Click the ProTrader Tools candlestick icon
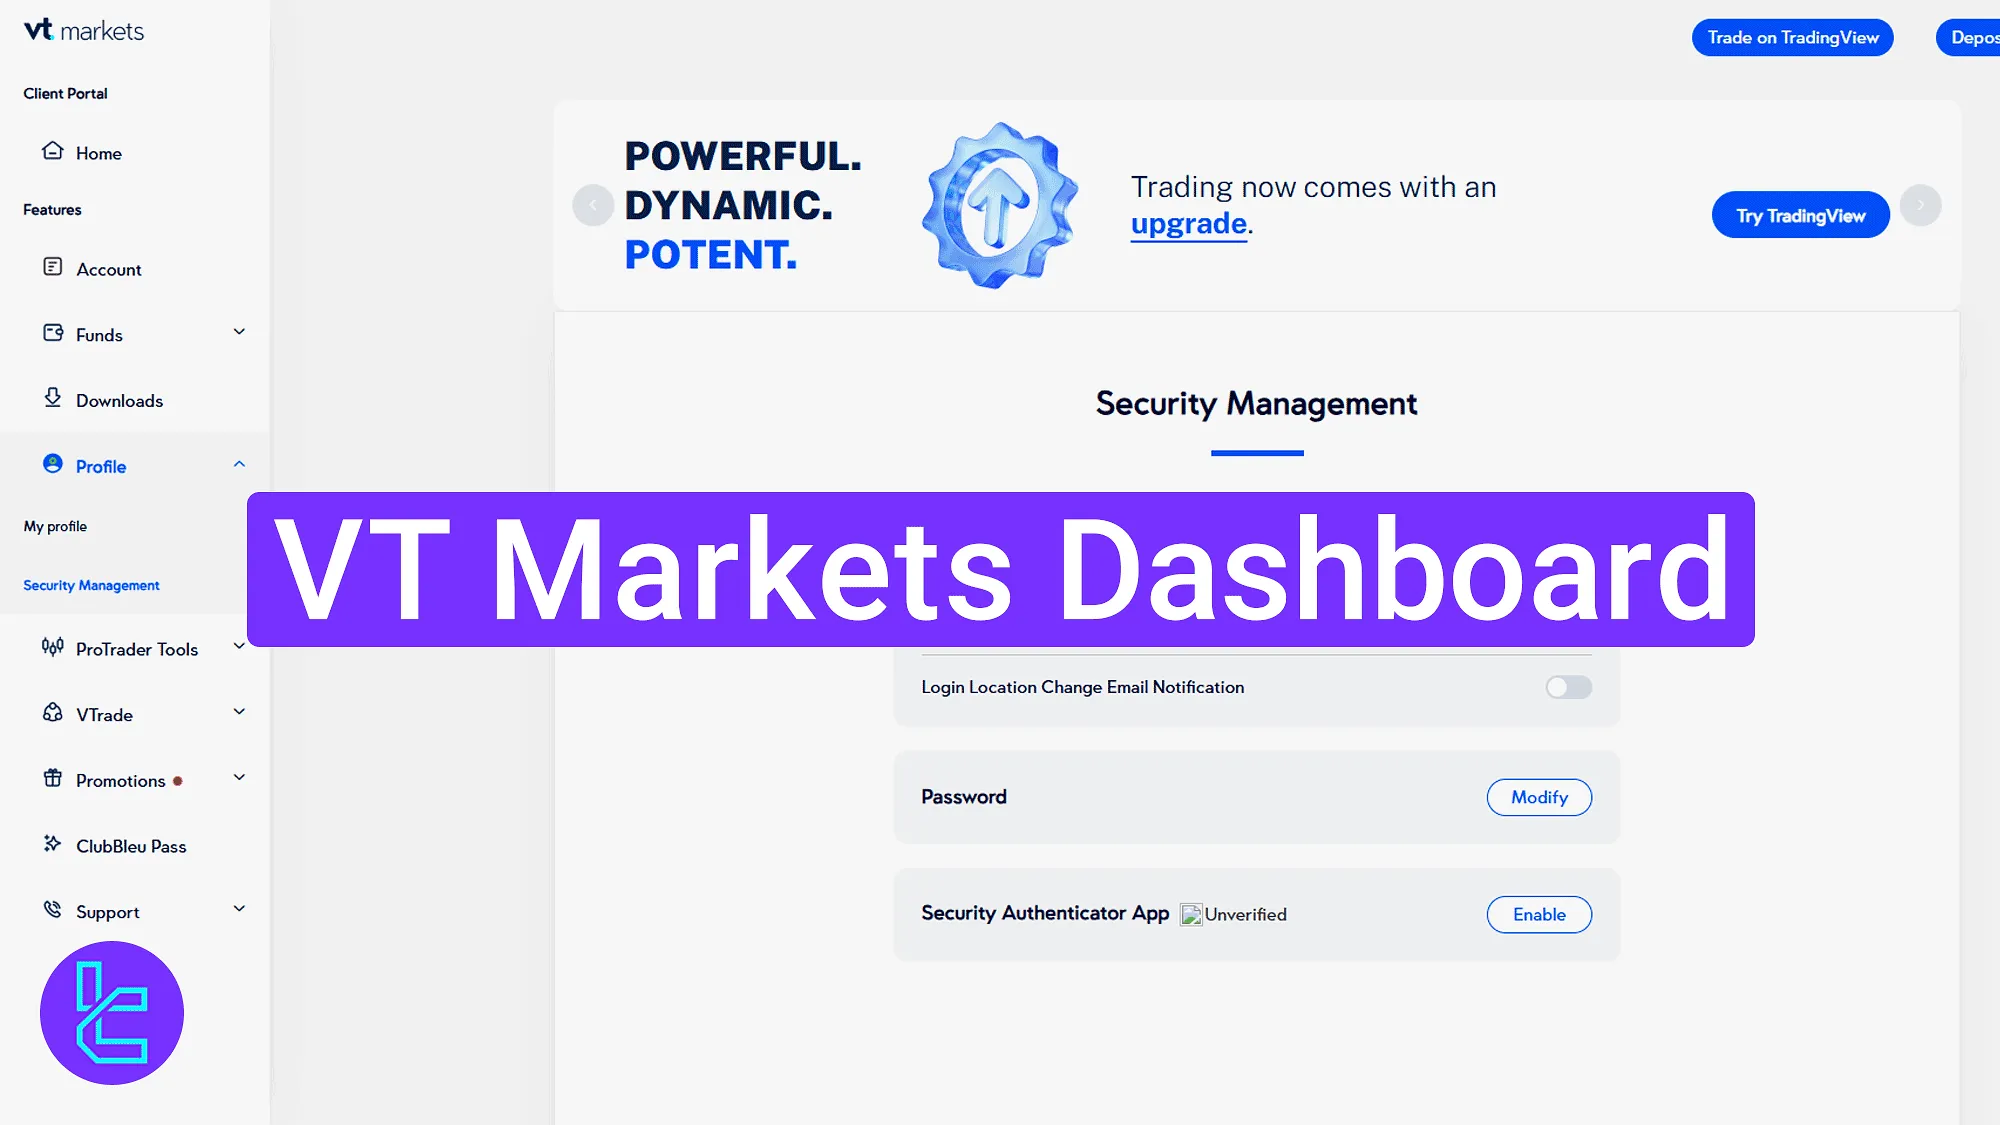This screenshot has height=1125, width=2000. [x=52, y=647]
